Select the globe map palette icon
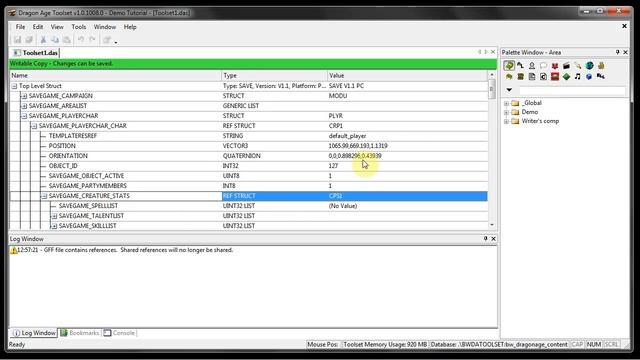 tap(589, 65)
